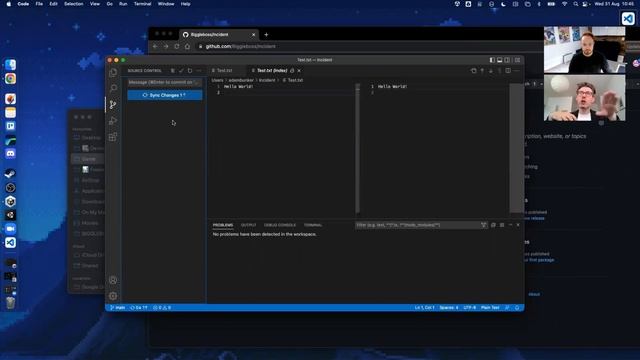The width and height of the screenshot is (640, 360).
Task: Open the Terminal menu in macOS menu bar
Action: [142, 4]
